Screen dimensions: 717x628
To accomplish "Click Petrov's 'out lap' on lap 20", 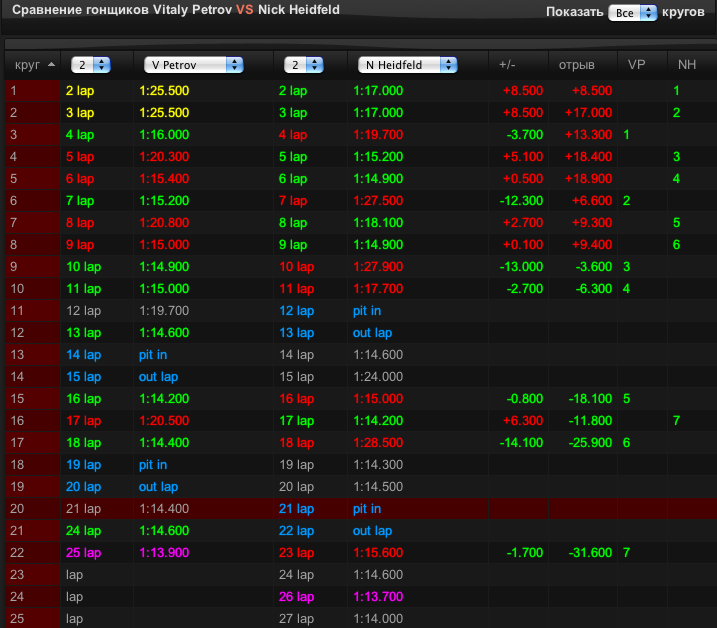I will pyautogui.click(x=158, y=487).
